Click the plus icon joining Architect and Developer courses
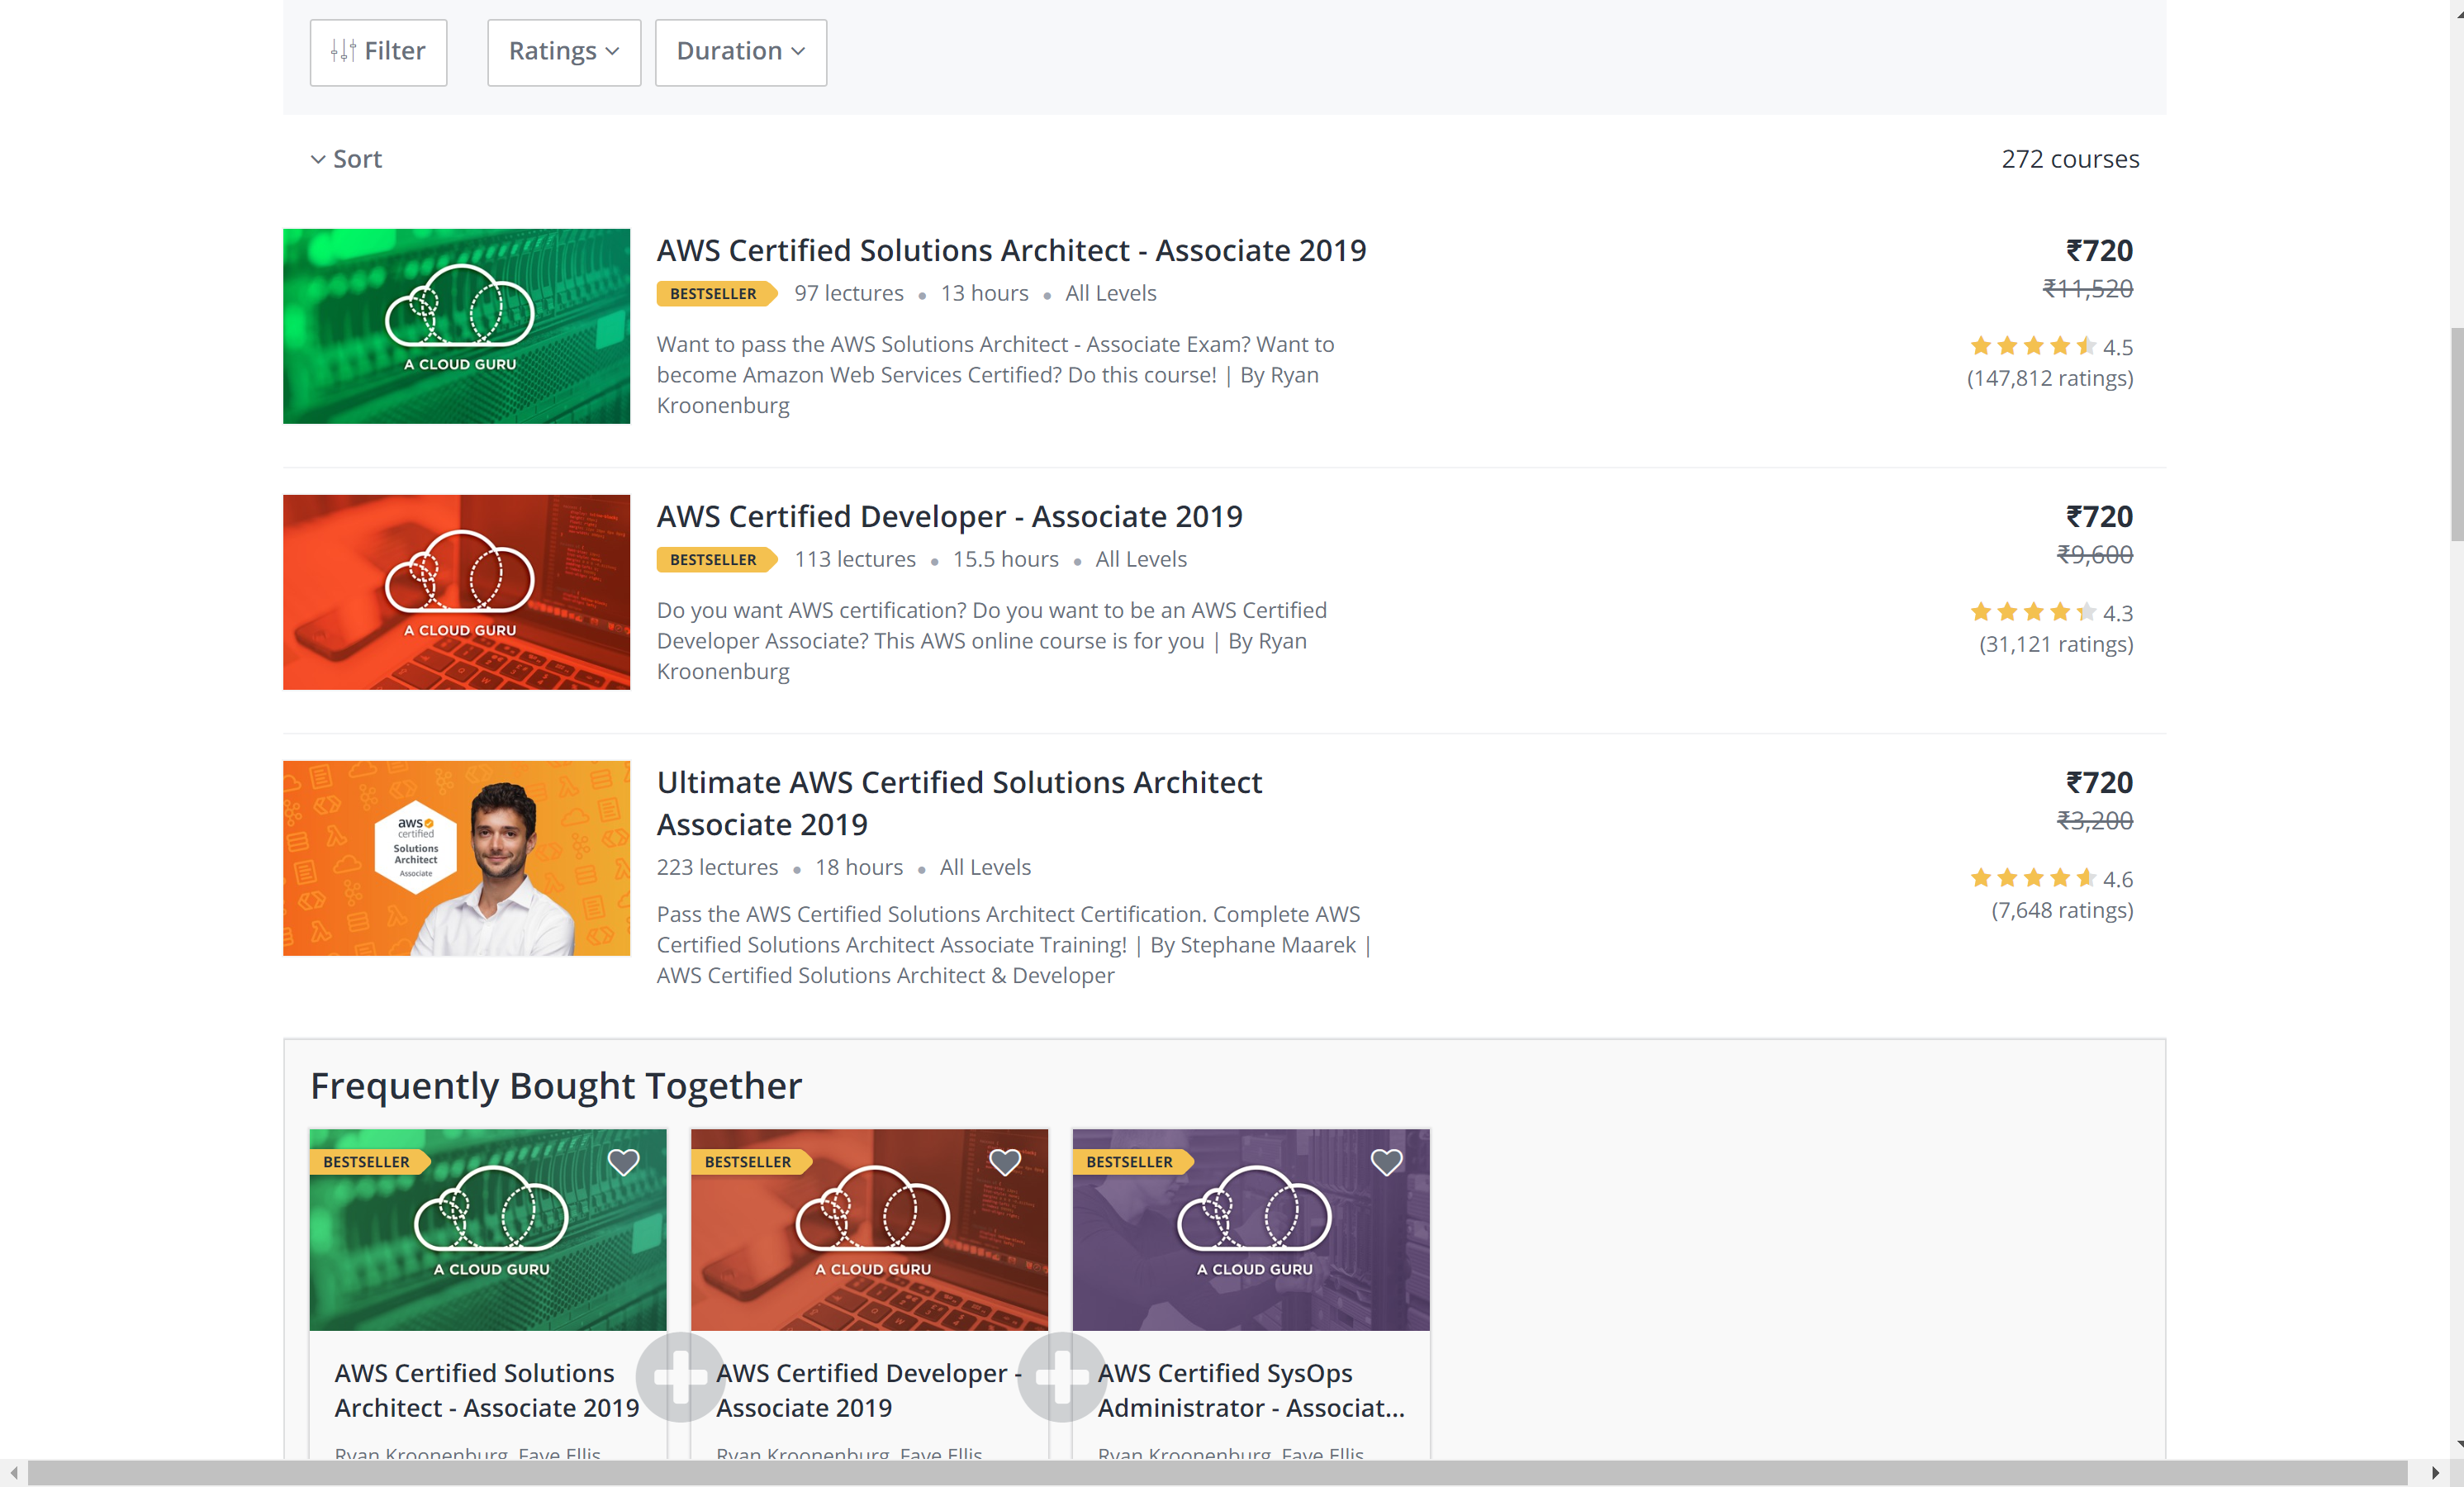This screenshot has height=1487, width=2464. [679, 1378]
